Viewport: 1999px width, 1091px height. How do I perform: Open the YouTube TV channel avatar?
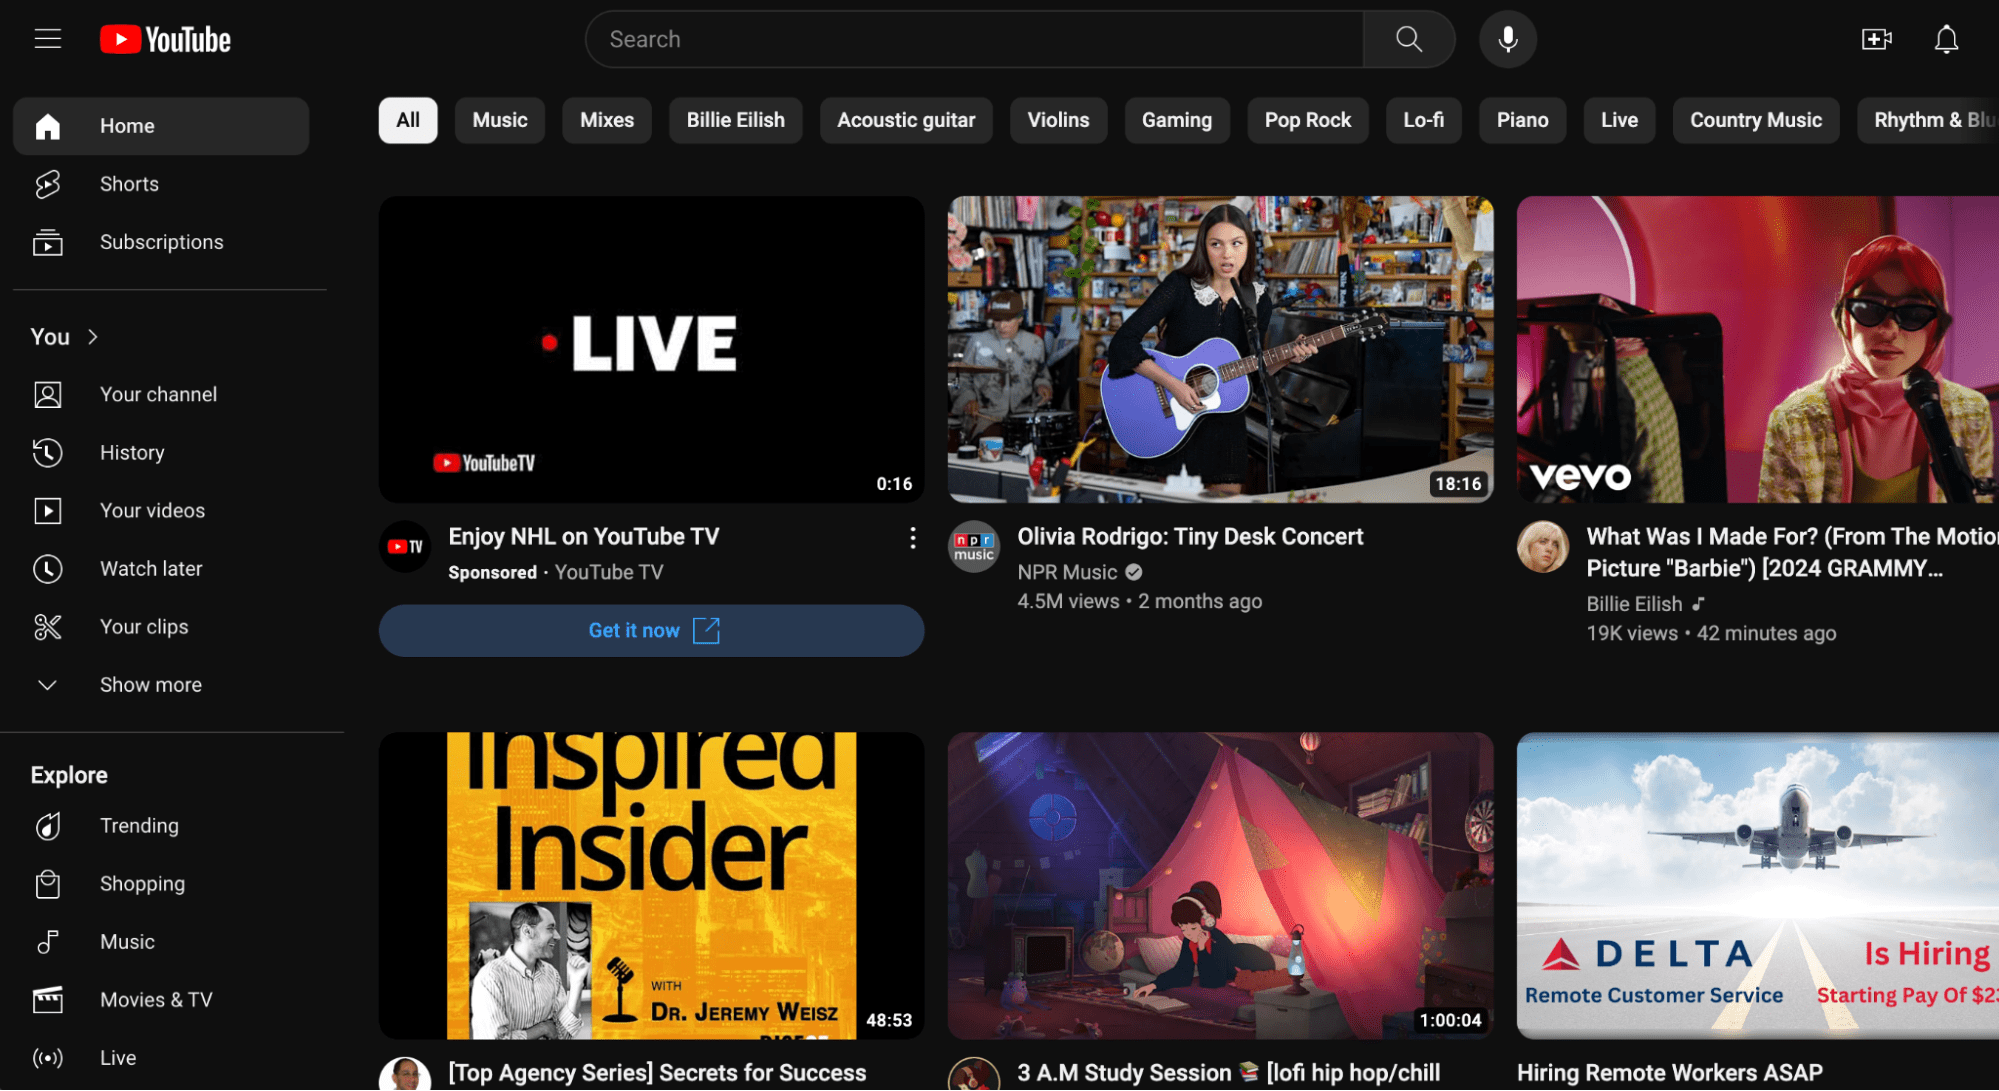point(405,546)
